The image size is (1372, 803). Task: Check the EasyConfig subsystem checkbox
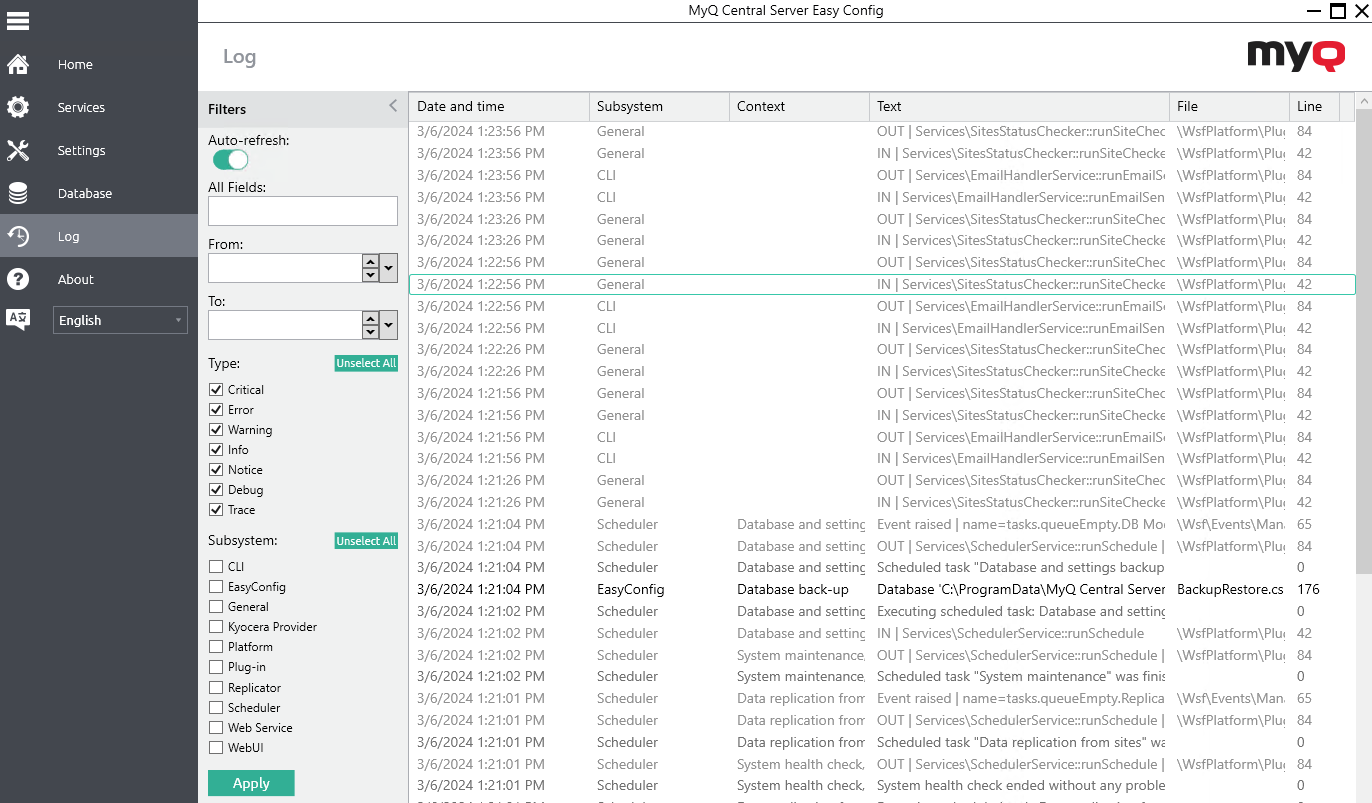[x=216, y=587]
